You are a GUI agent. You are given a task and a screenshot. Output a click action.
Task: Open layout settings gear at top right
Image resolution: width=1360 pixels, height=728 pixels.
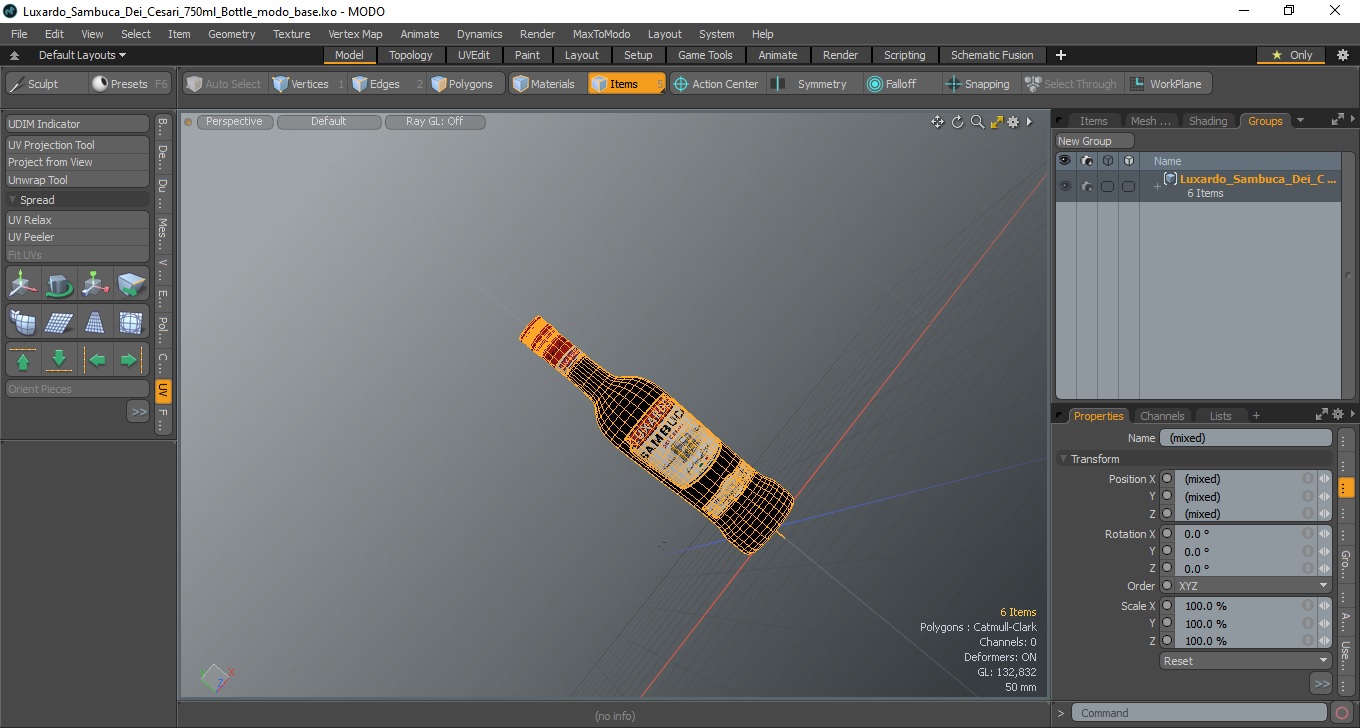point(1343,55)
